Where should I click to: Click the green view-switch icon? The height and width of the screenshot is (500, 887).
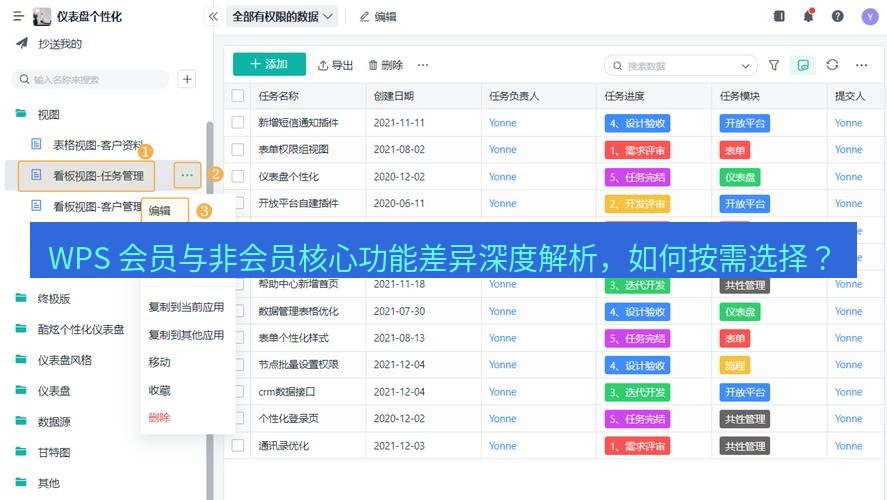[x=803, y=65]
